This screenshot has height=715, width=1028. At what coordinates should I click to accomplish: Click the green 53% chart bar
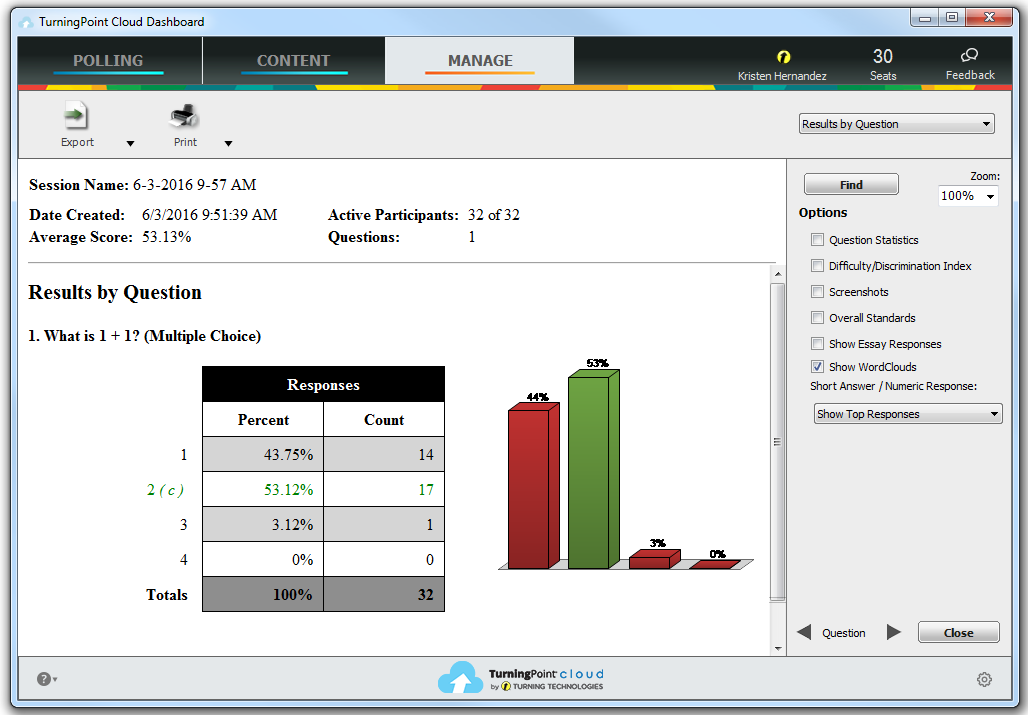click(x=590, y=471)
